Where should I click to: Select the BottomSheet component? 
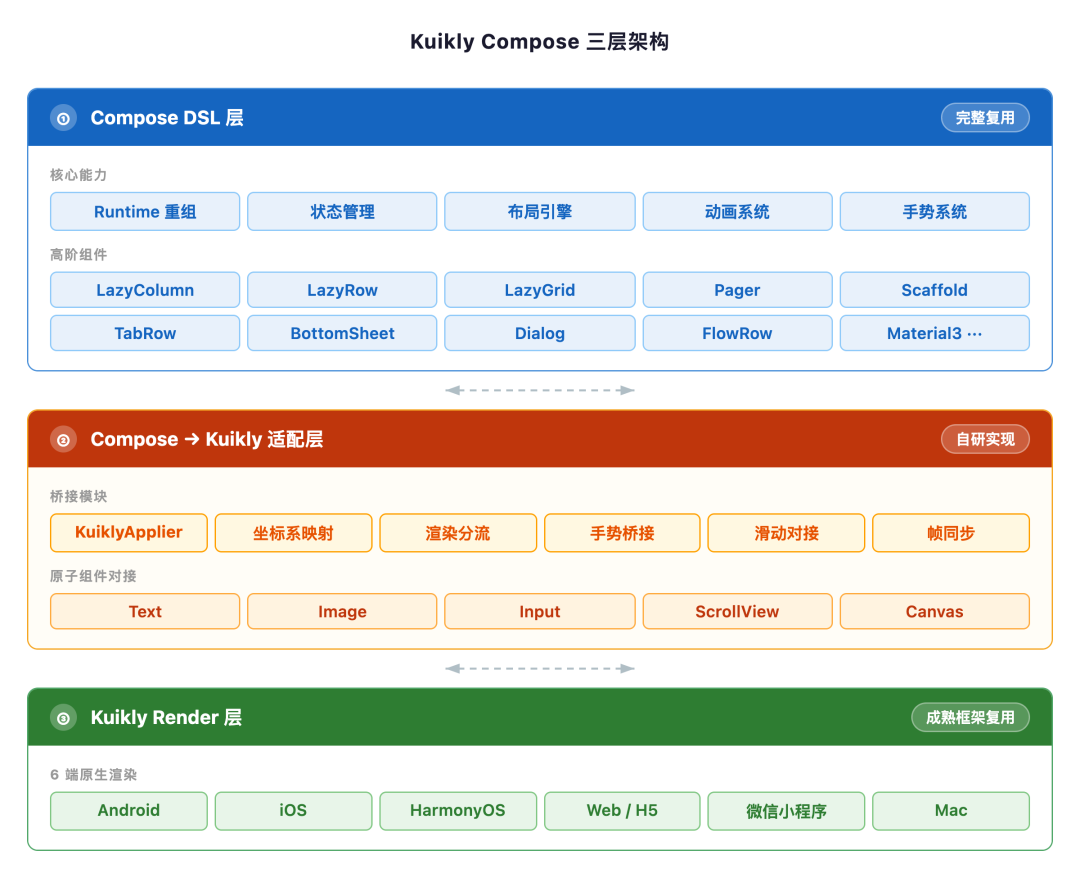pyautogui.click(x=342, y=333)
